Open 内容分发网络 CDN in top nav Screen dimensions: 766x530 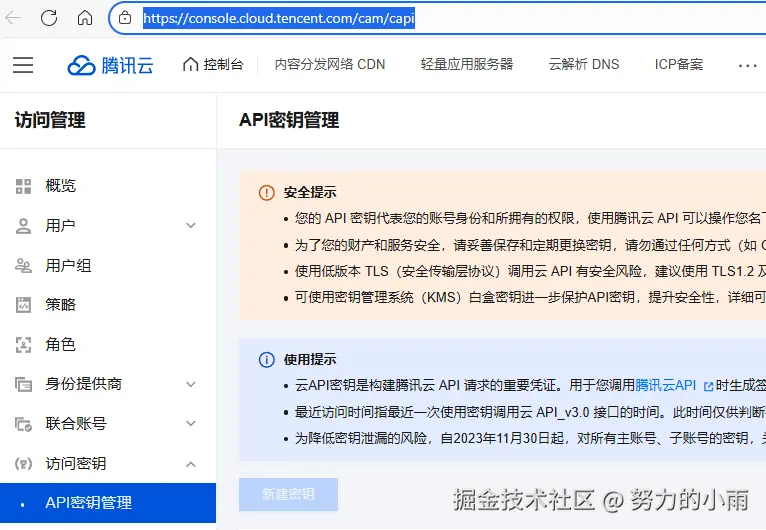[330, 64]
